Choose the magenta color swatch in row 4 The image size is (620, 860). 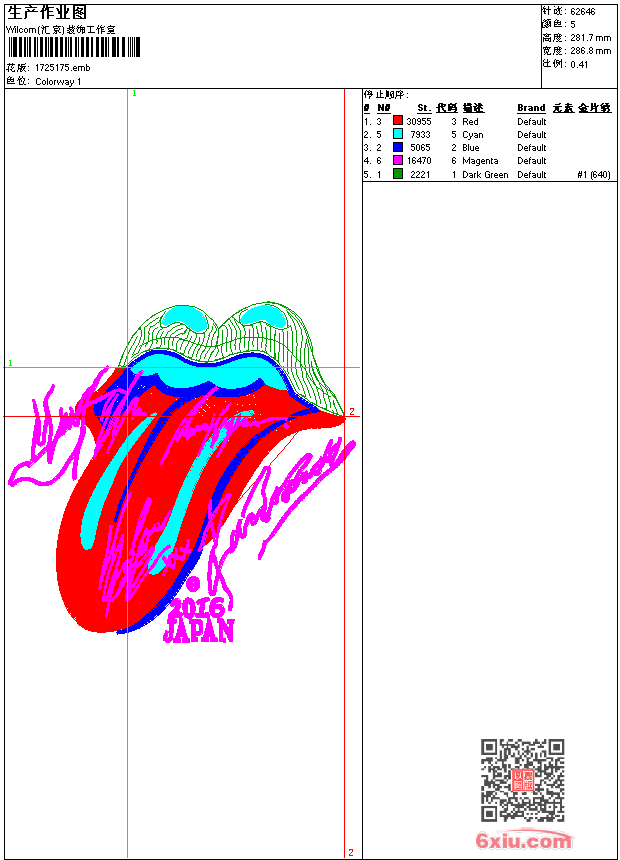398,160
